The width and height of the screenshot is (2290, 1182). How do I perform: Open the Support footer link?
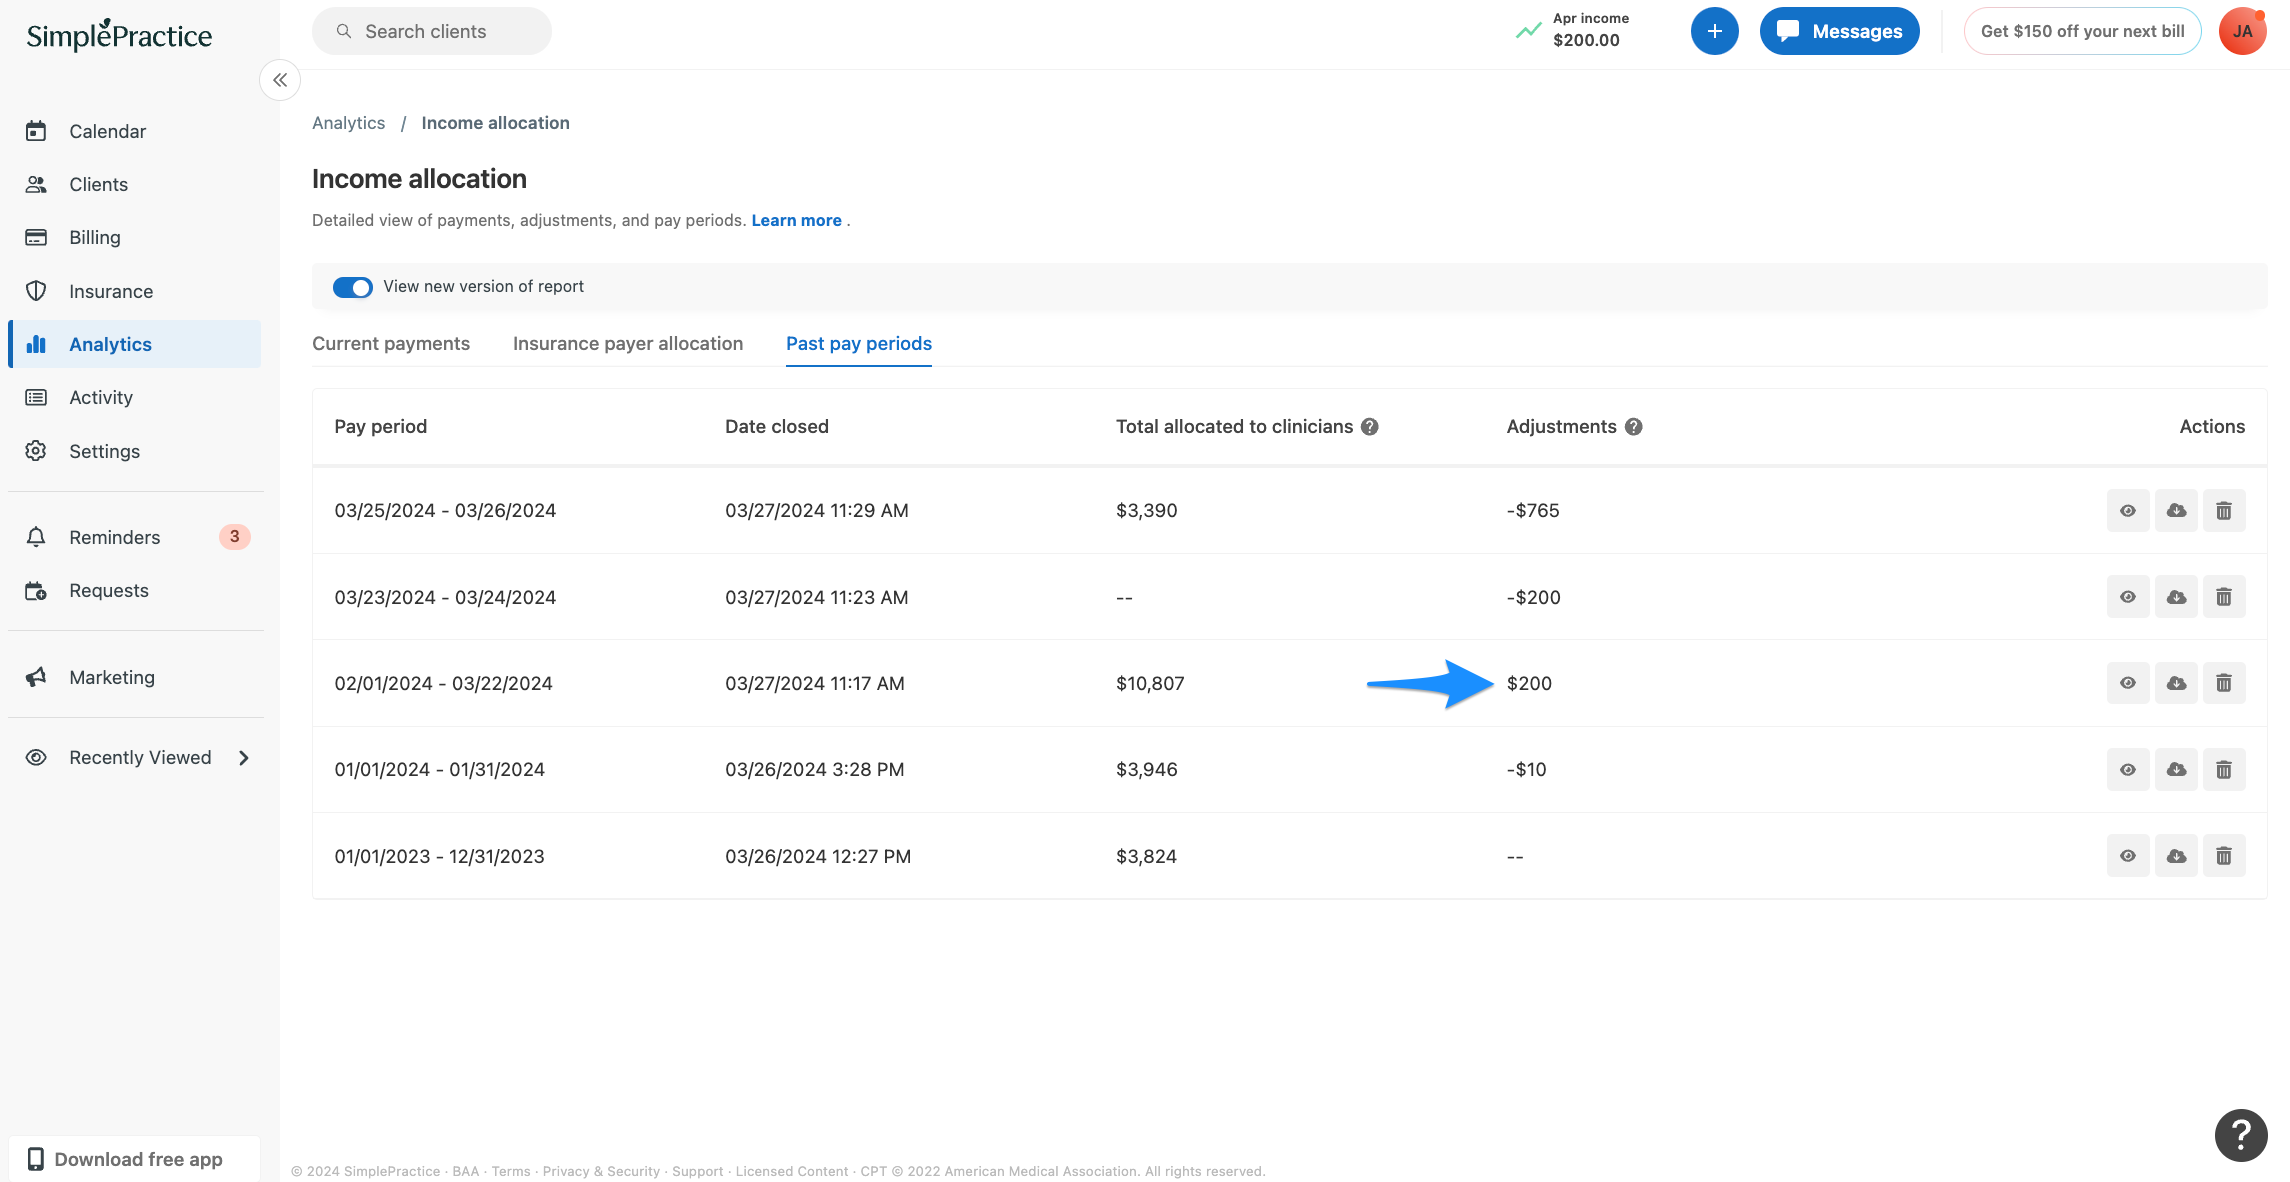point(697,1171)
